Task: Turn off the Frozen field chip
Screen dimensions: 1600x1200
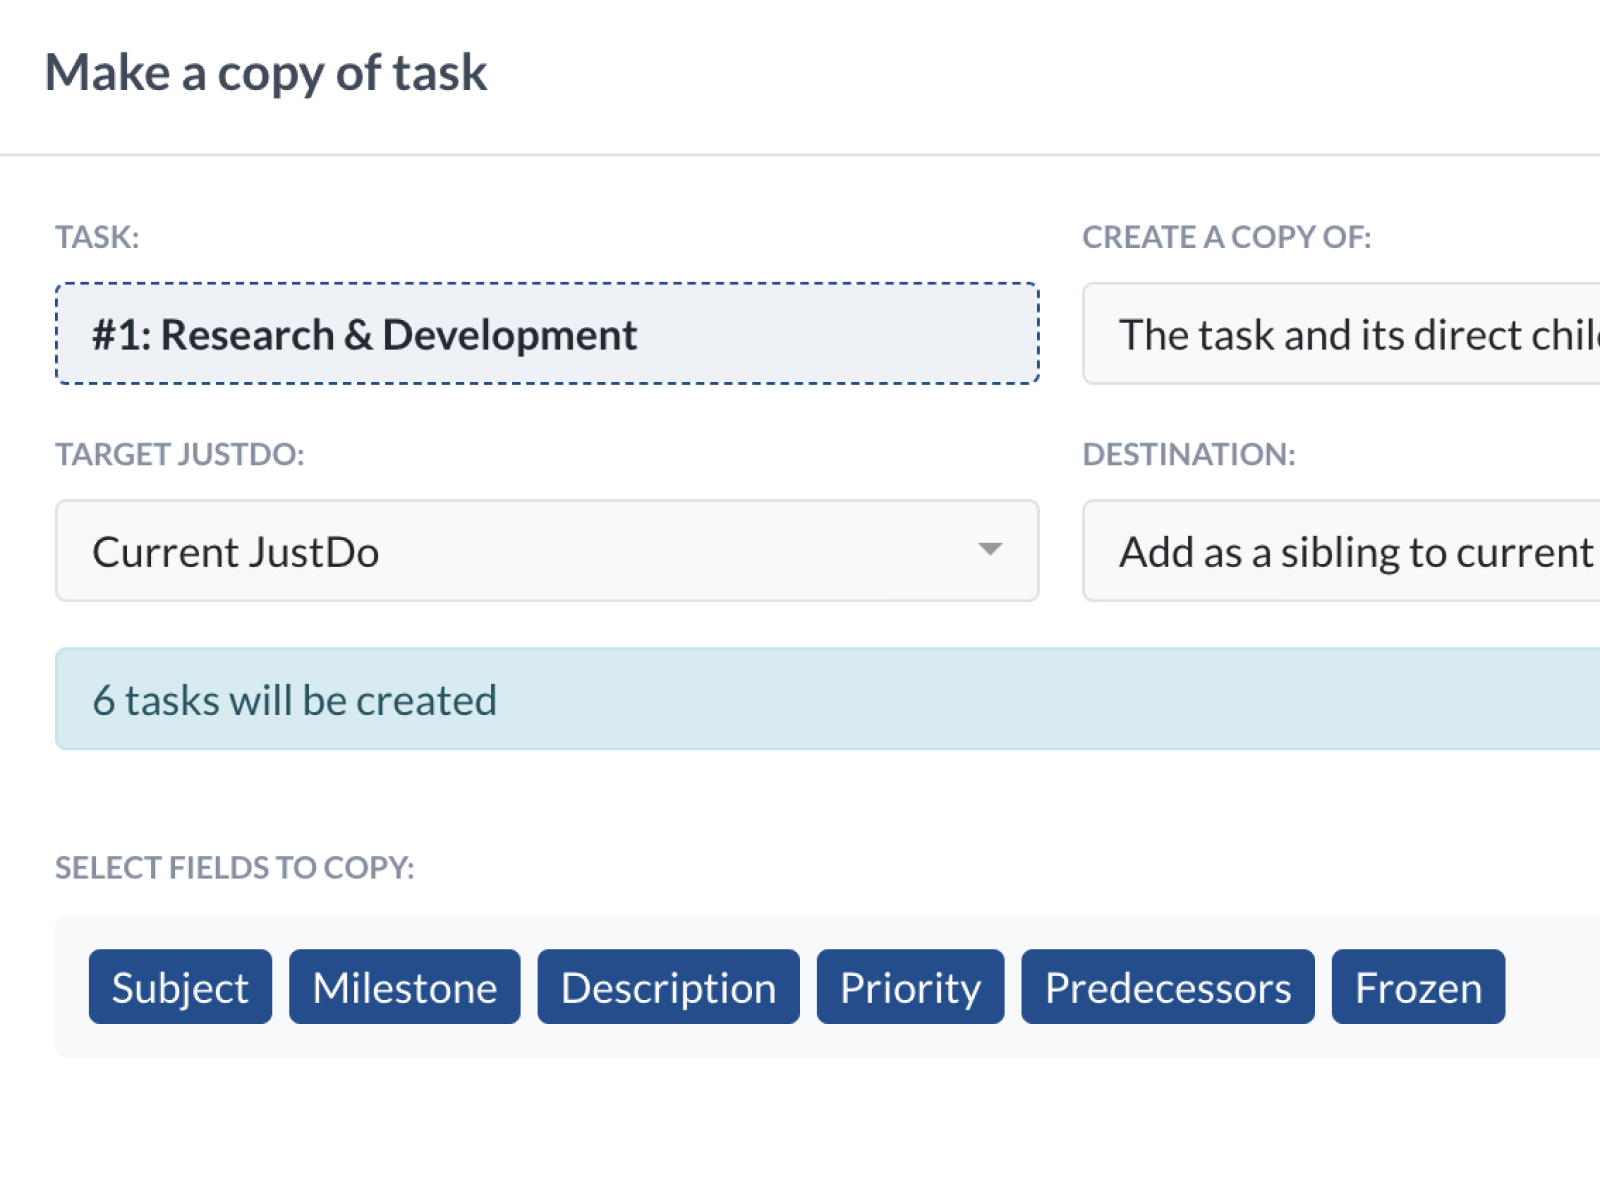Action: tap(1417, 987)
